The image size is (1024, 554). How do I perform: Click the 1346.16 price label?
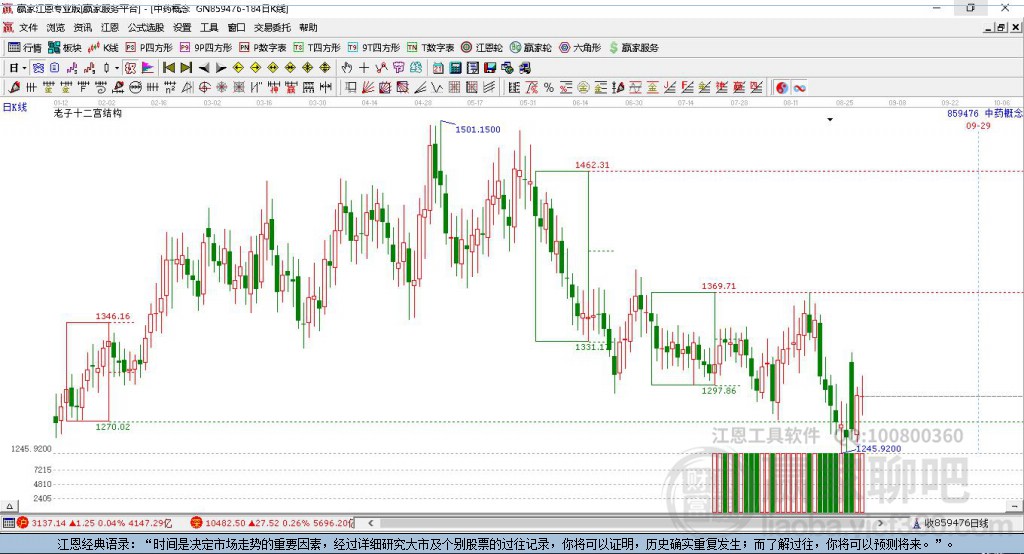112,316
